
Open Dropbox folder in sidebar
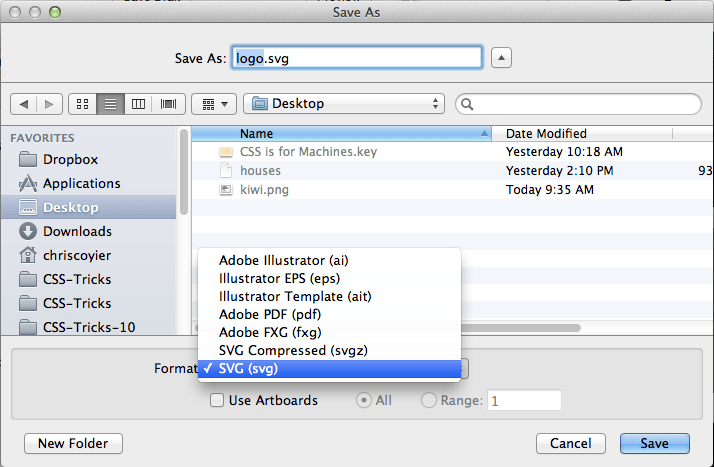70,159
